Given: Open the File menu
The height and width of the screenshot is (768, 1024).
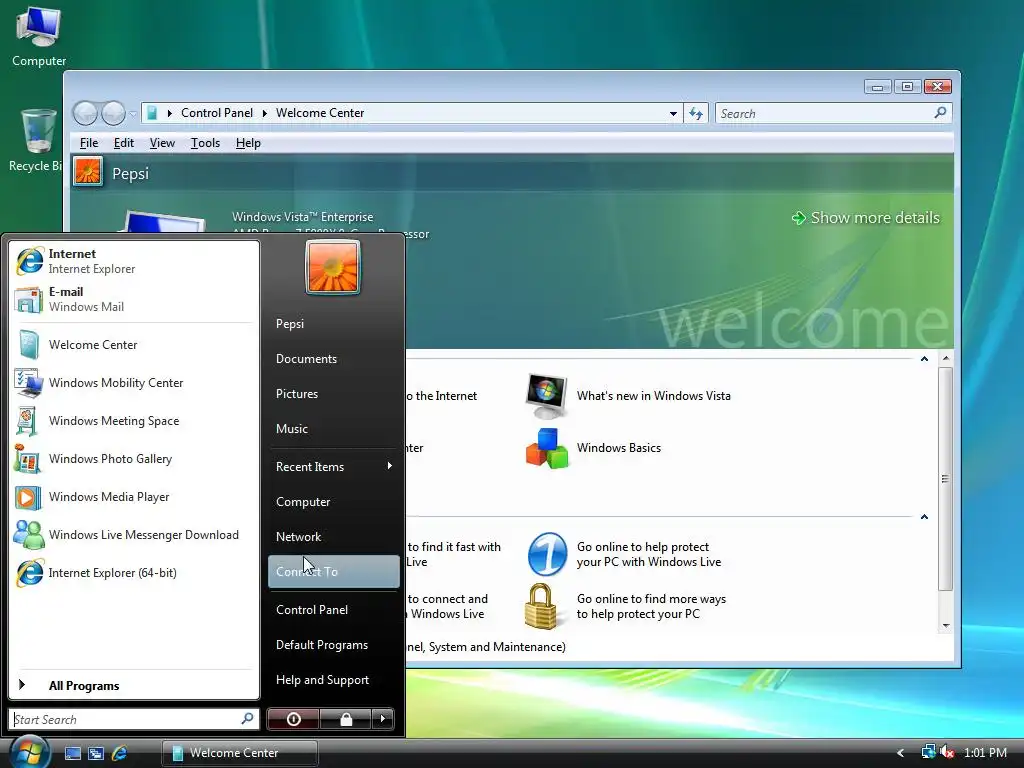Looking at the screenshot, I should tap(89, 143).
